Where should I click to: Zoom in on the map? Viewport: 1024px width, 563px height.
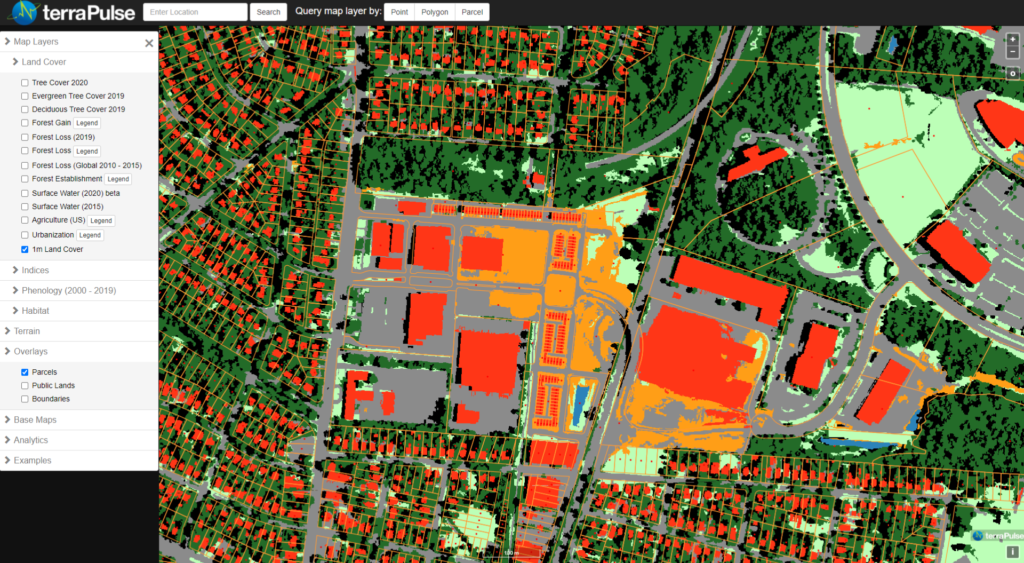click(x=1012, y=40)
